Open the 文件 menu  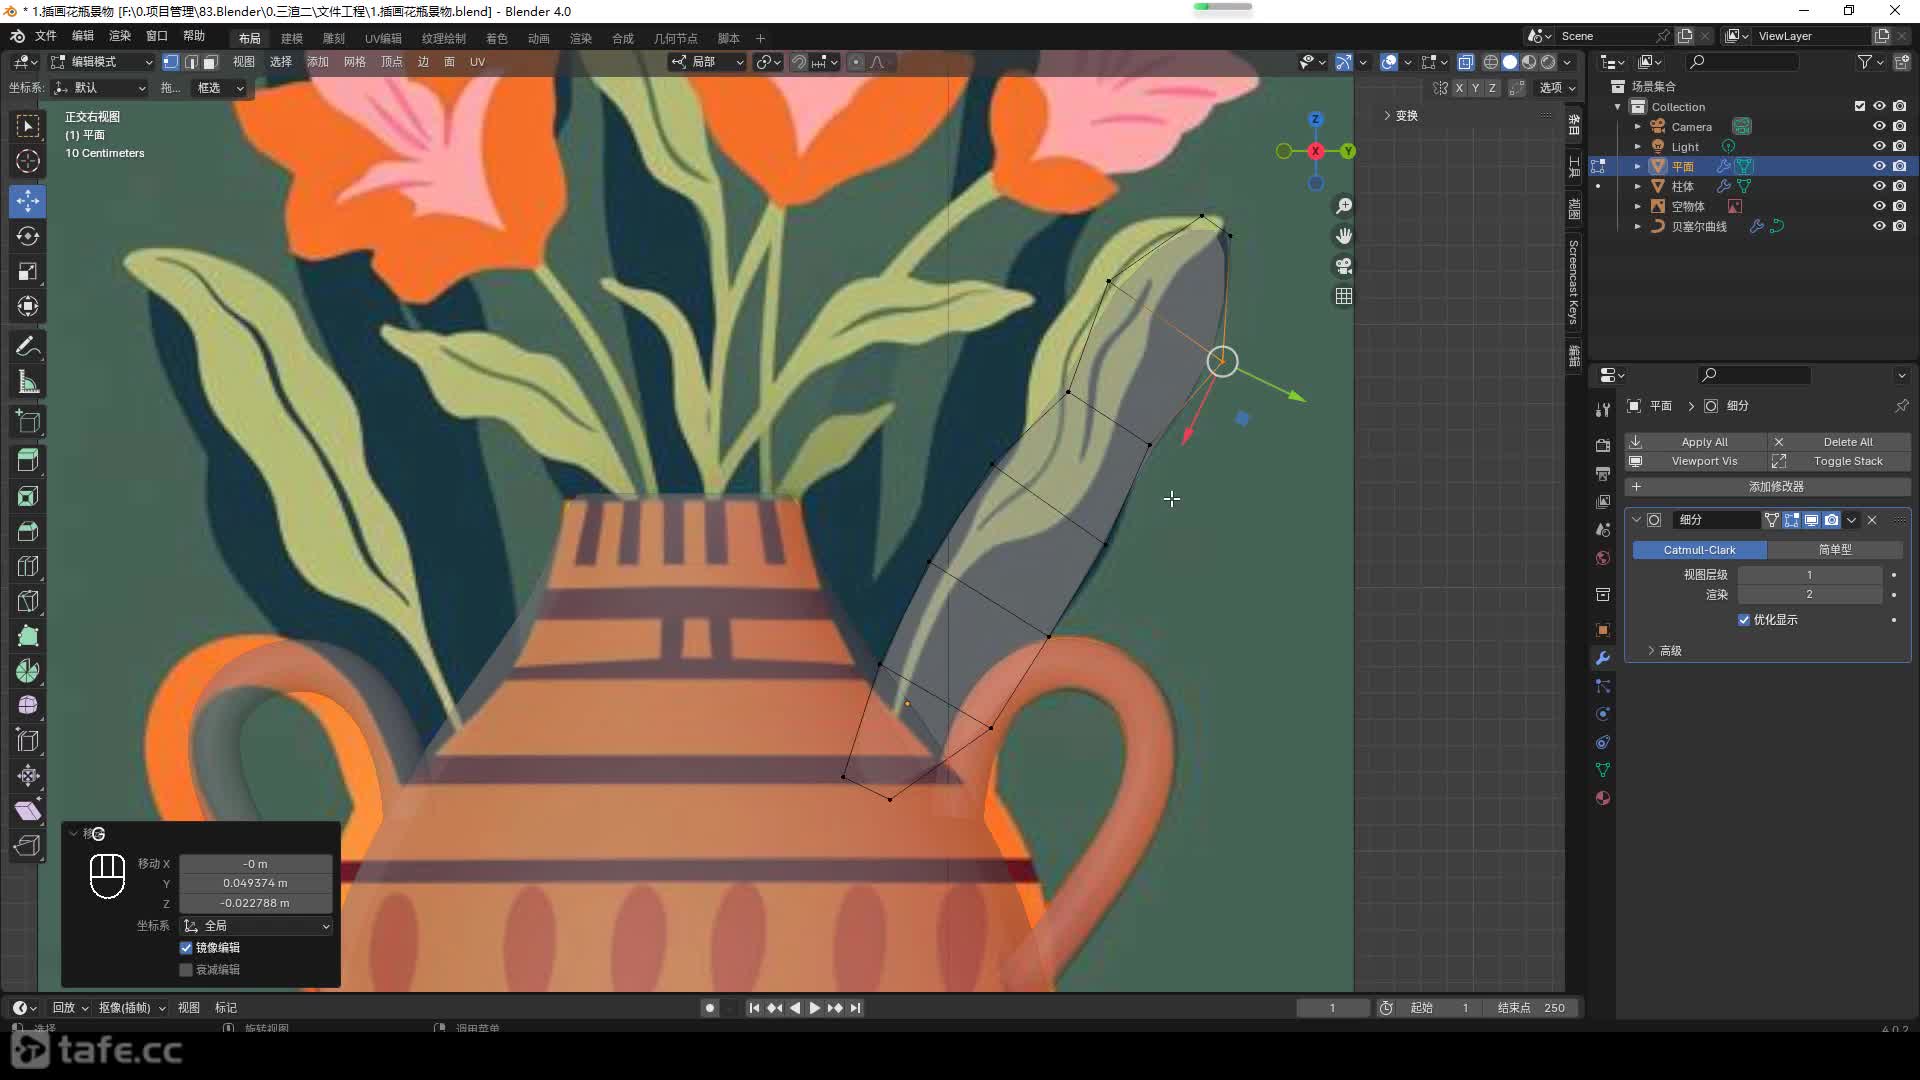coord(45,36)
